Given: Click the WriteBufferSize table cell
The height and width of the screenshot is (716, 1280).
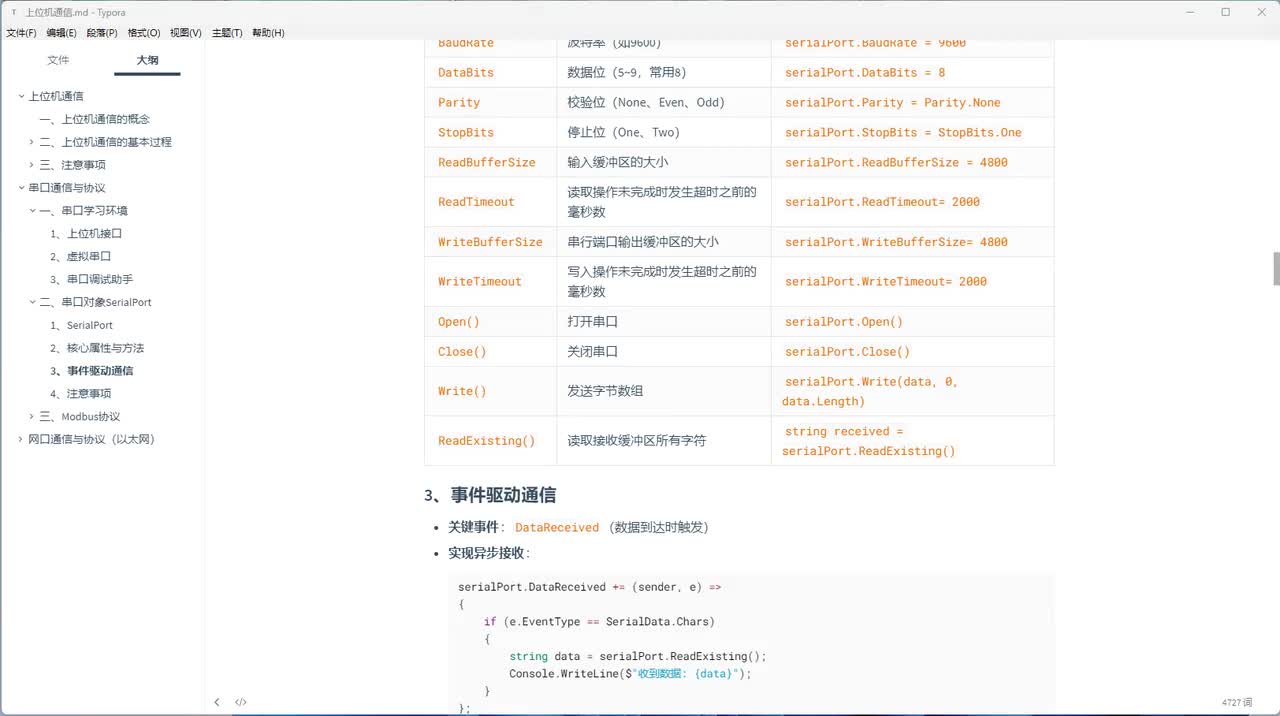Looking at the screenshot, I should pos(491,242).
